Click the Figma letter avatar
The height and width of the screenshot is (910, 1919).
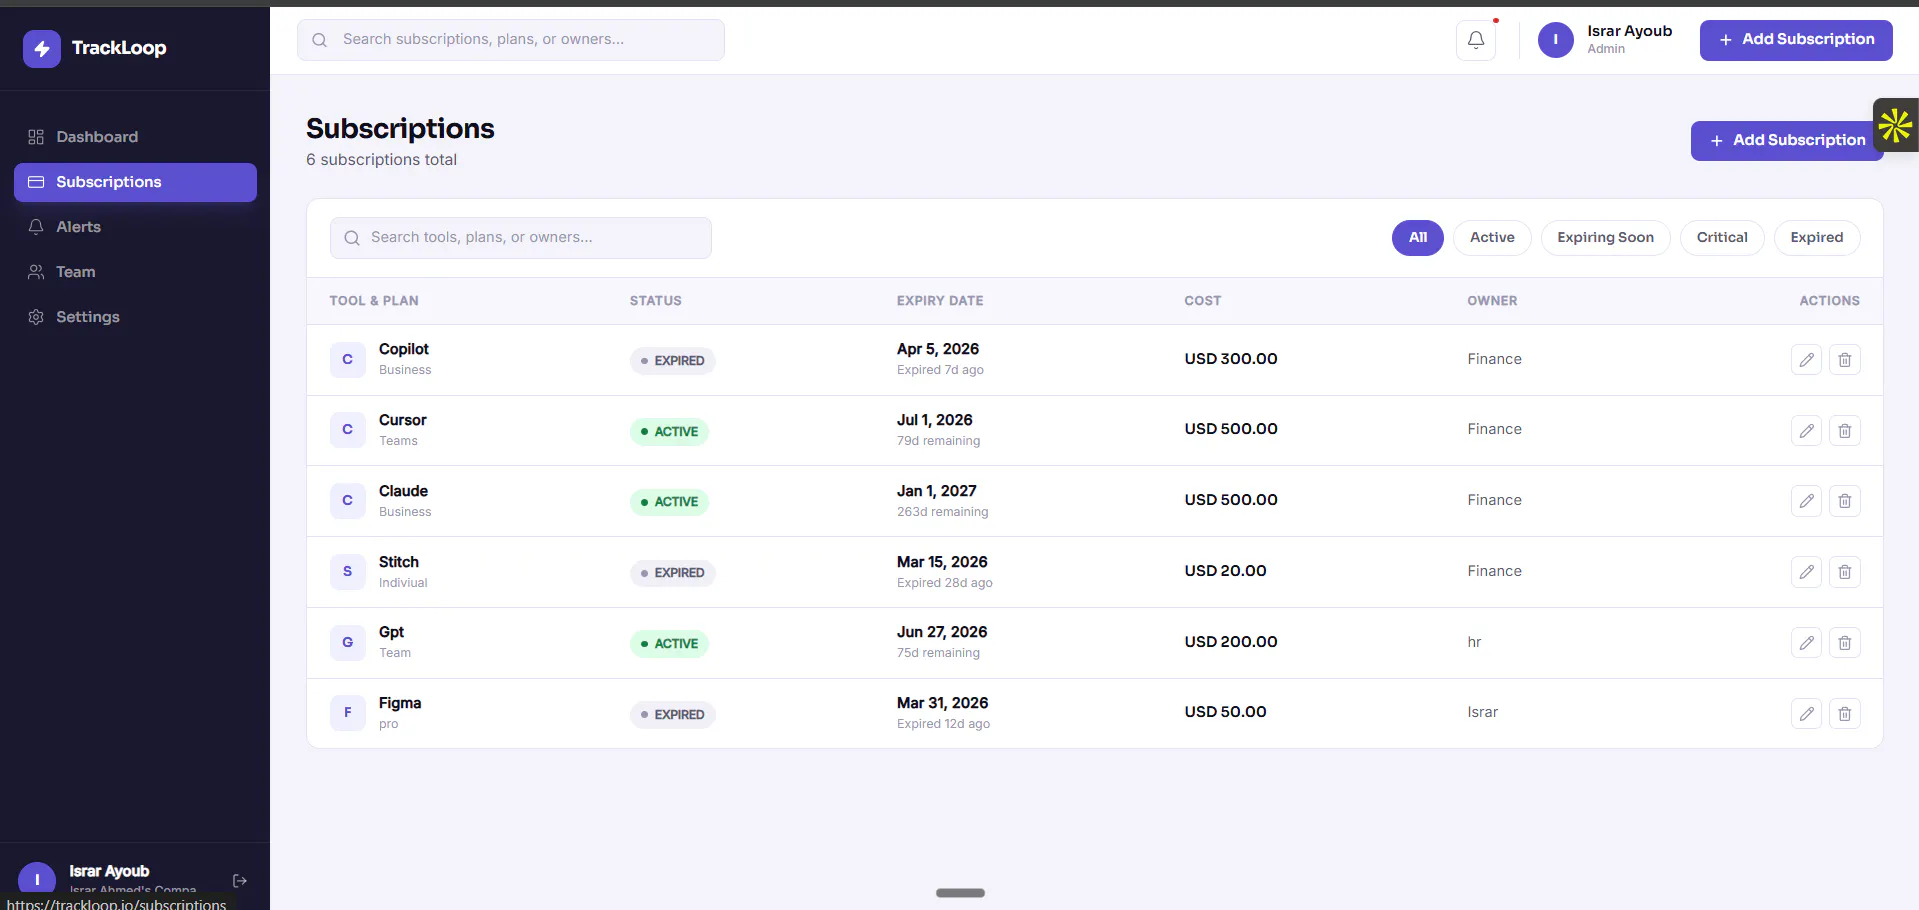tap(347, 713)
